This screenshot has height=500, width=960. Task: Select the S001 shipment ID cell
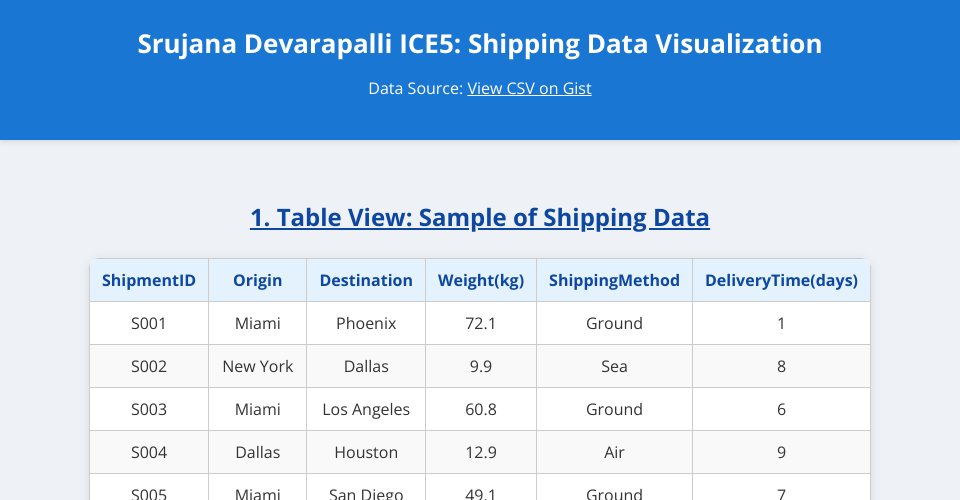(149, 323)
